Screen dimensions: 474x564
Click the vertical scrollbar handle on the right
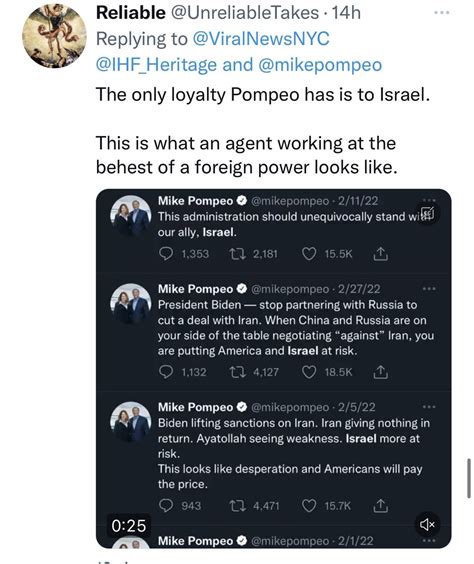469,478
